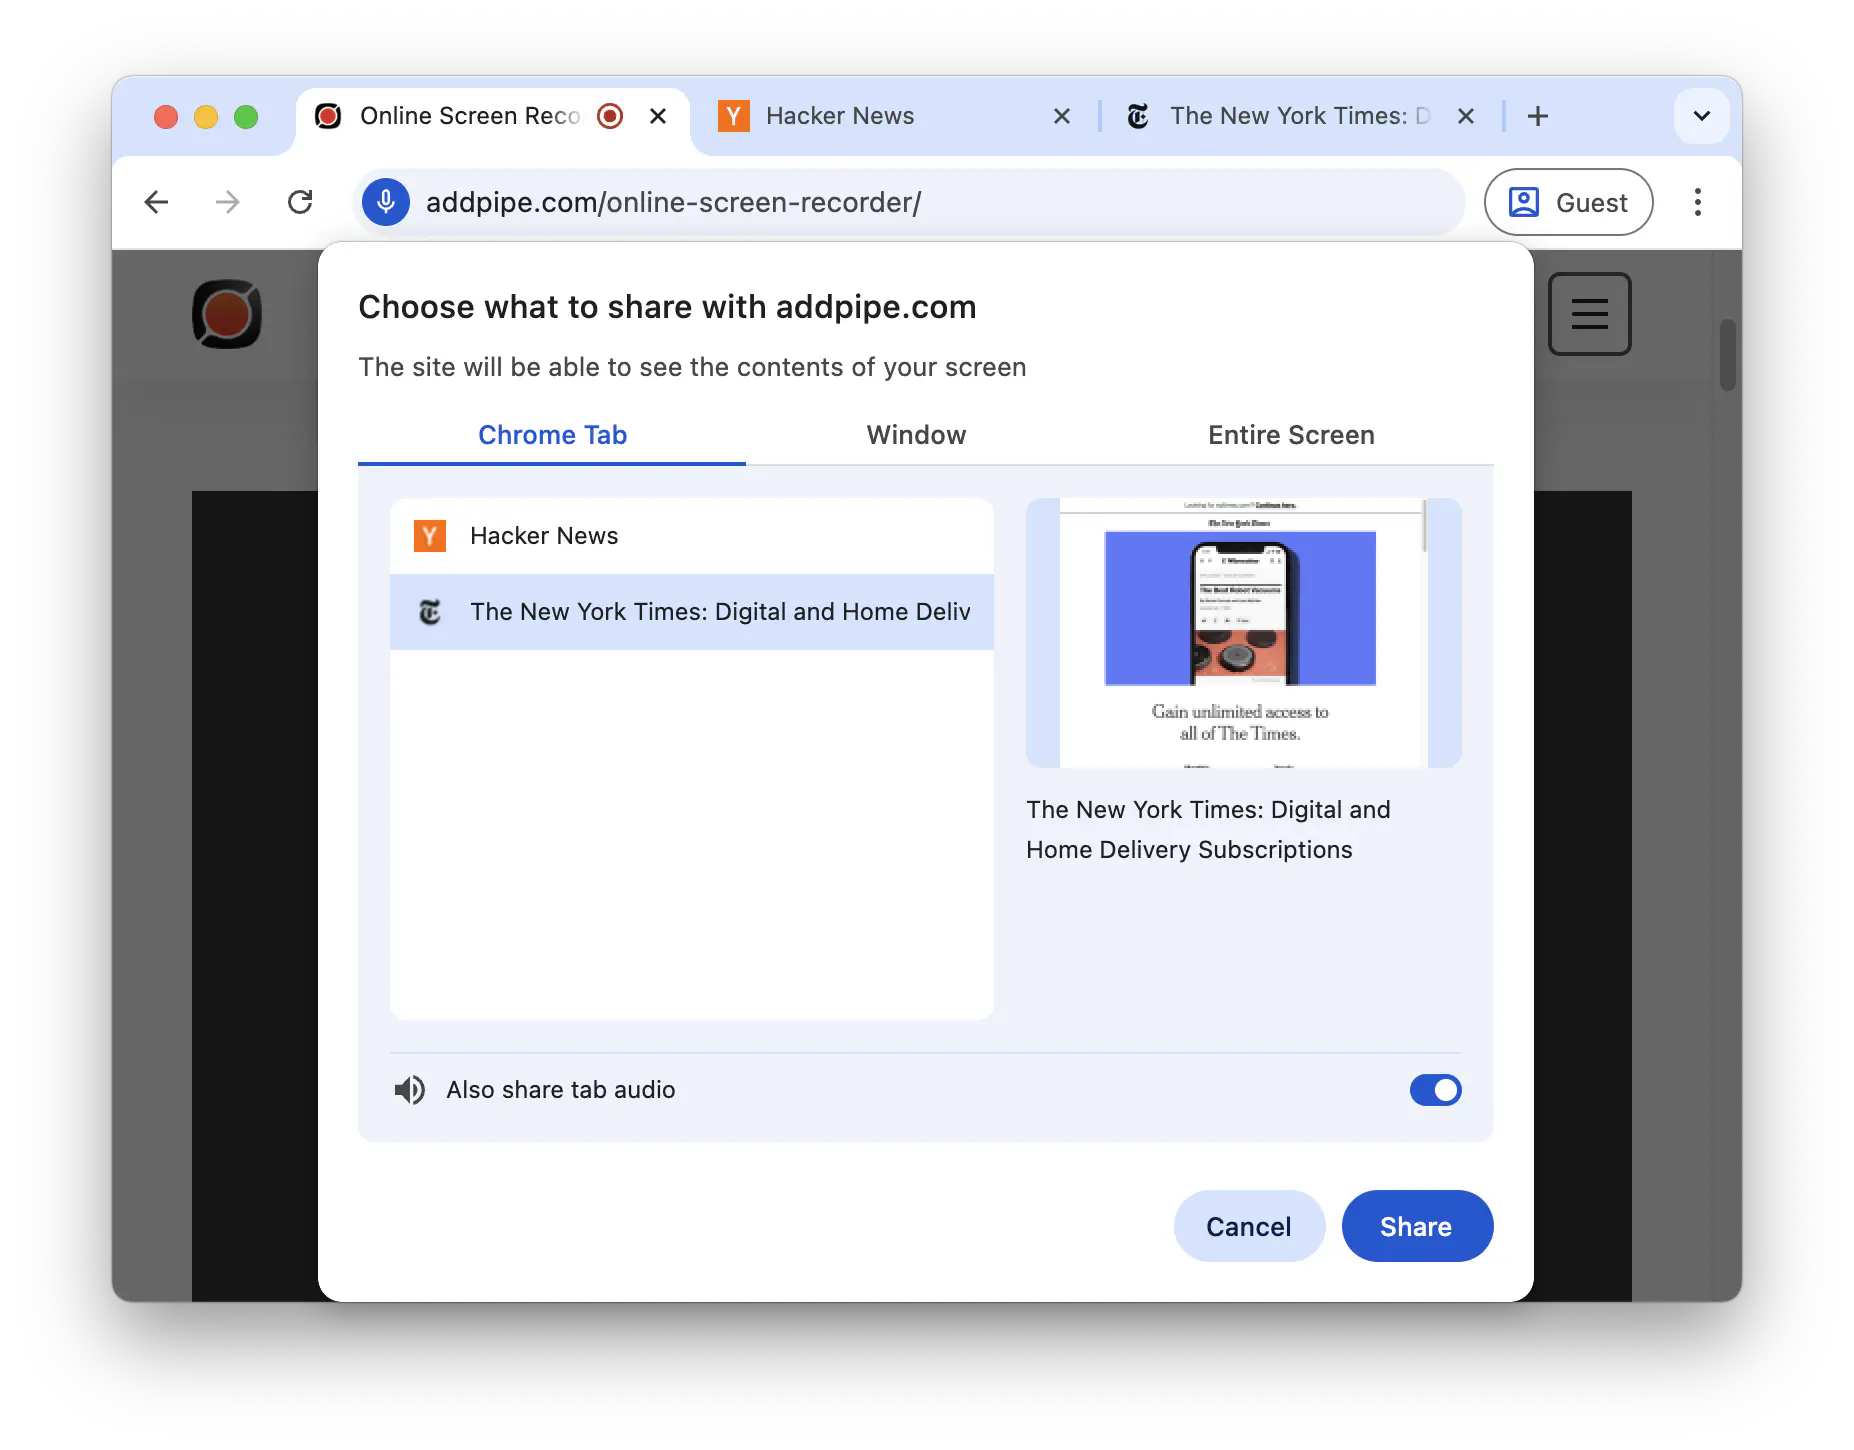Open the Chrome three-dot menu
1854x1450 pixels.
coord(1697,202)
